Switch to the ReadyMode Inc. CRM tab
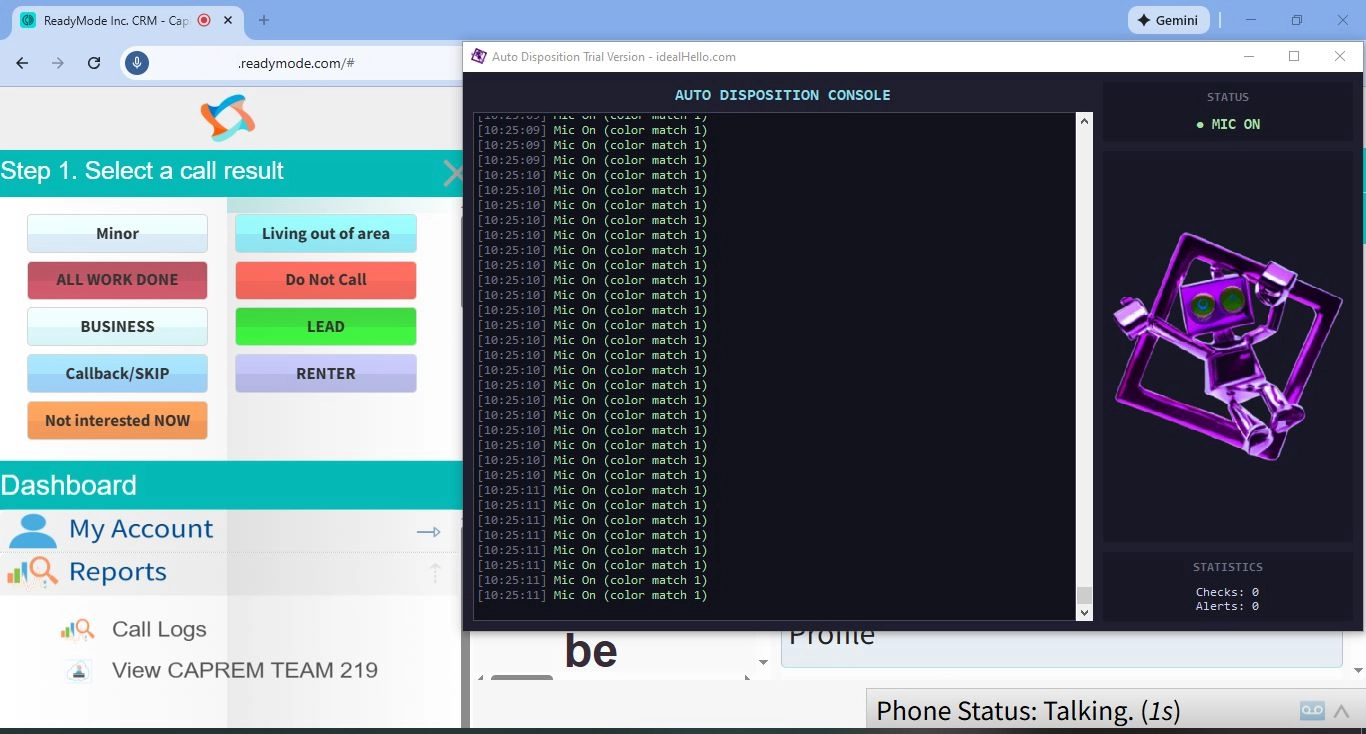The width and height of the screenshot is (1366, 734). [x=110, y=20]
